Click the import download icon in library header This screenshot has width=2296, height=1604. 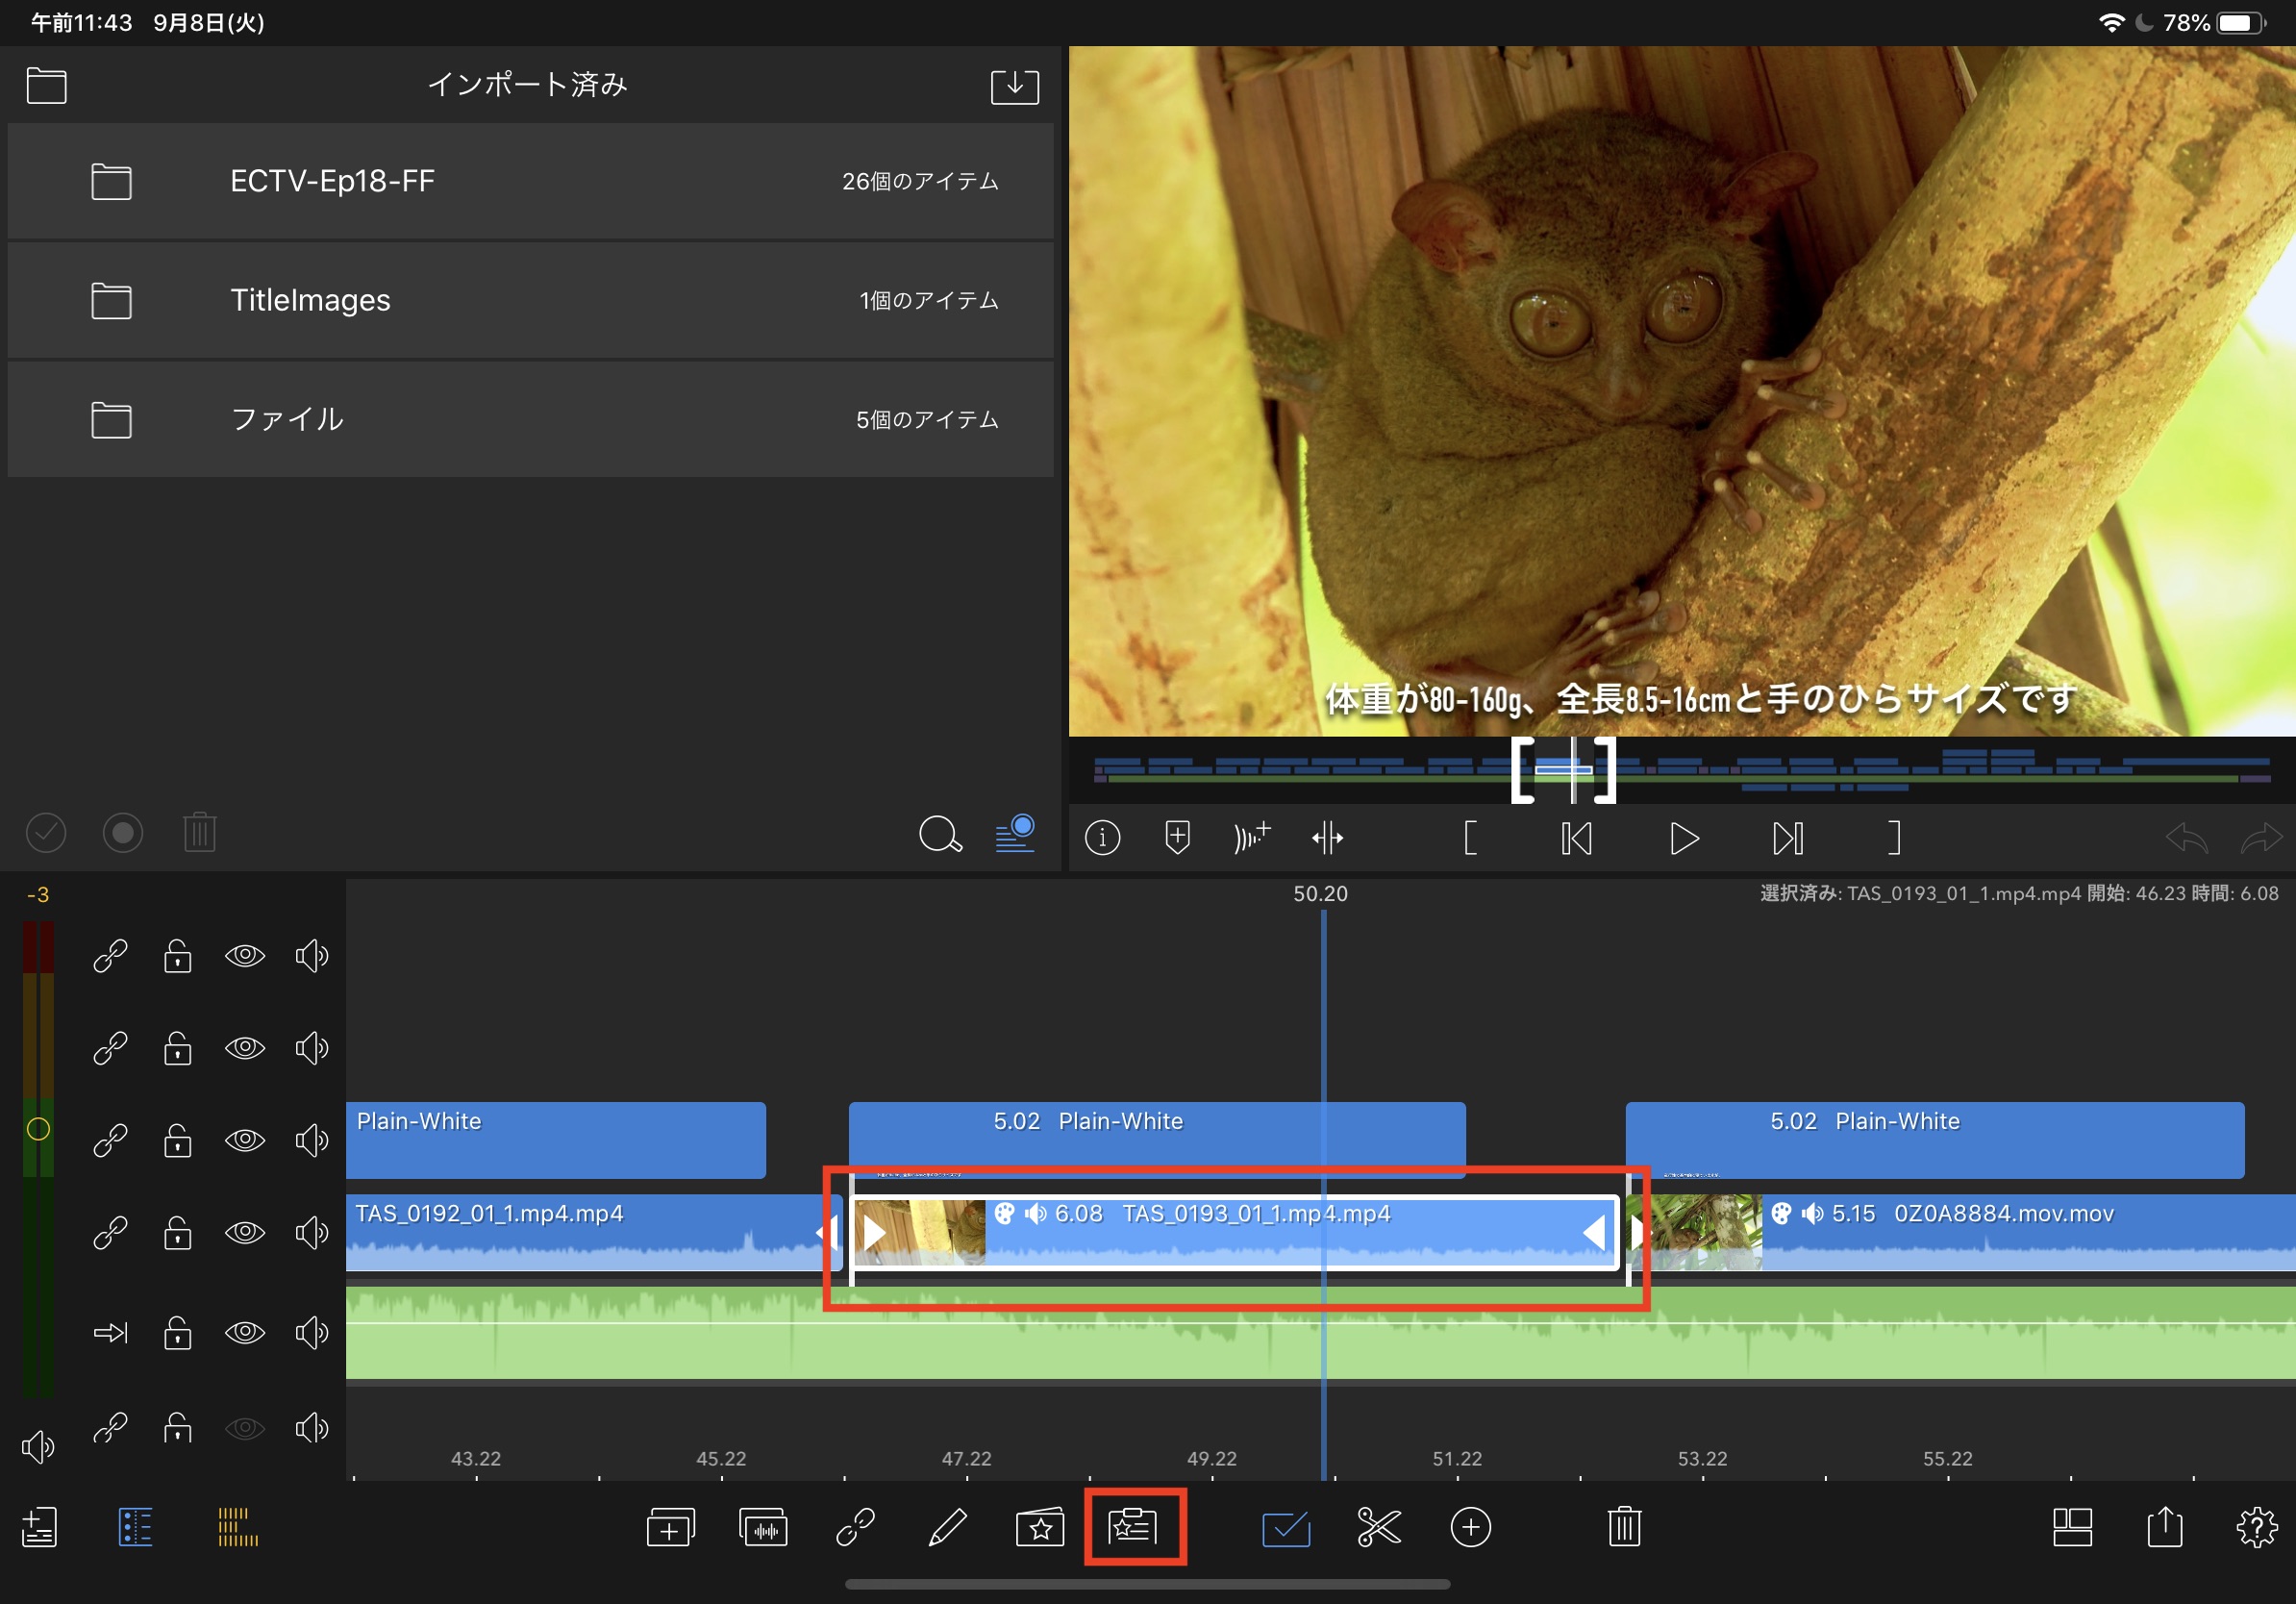tap(1014, 85)
